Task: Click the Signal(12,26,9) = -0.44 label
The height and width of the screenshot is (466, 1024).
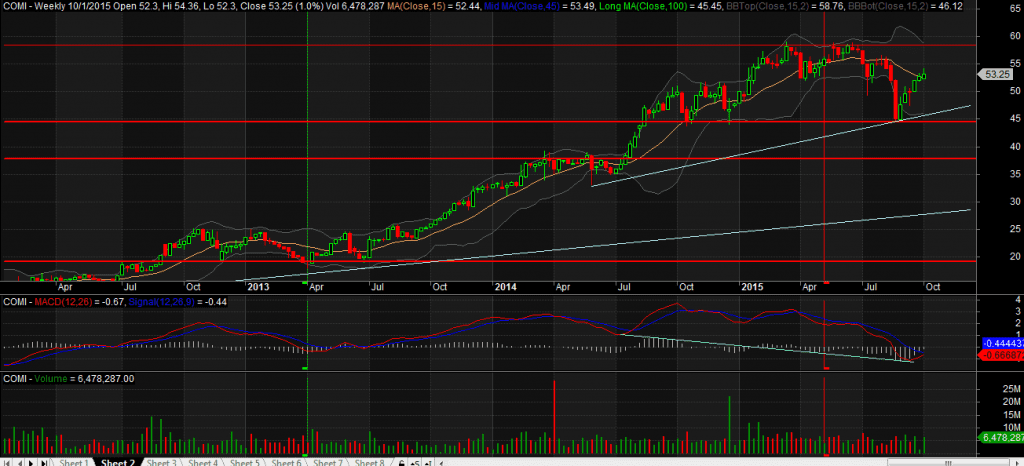Action: pos(178,302)
